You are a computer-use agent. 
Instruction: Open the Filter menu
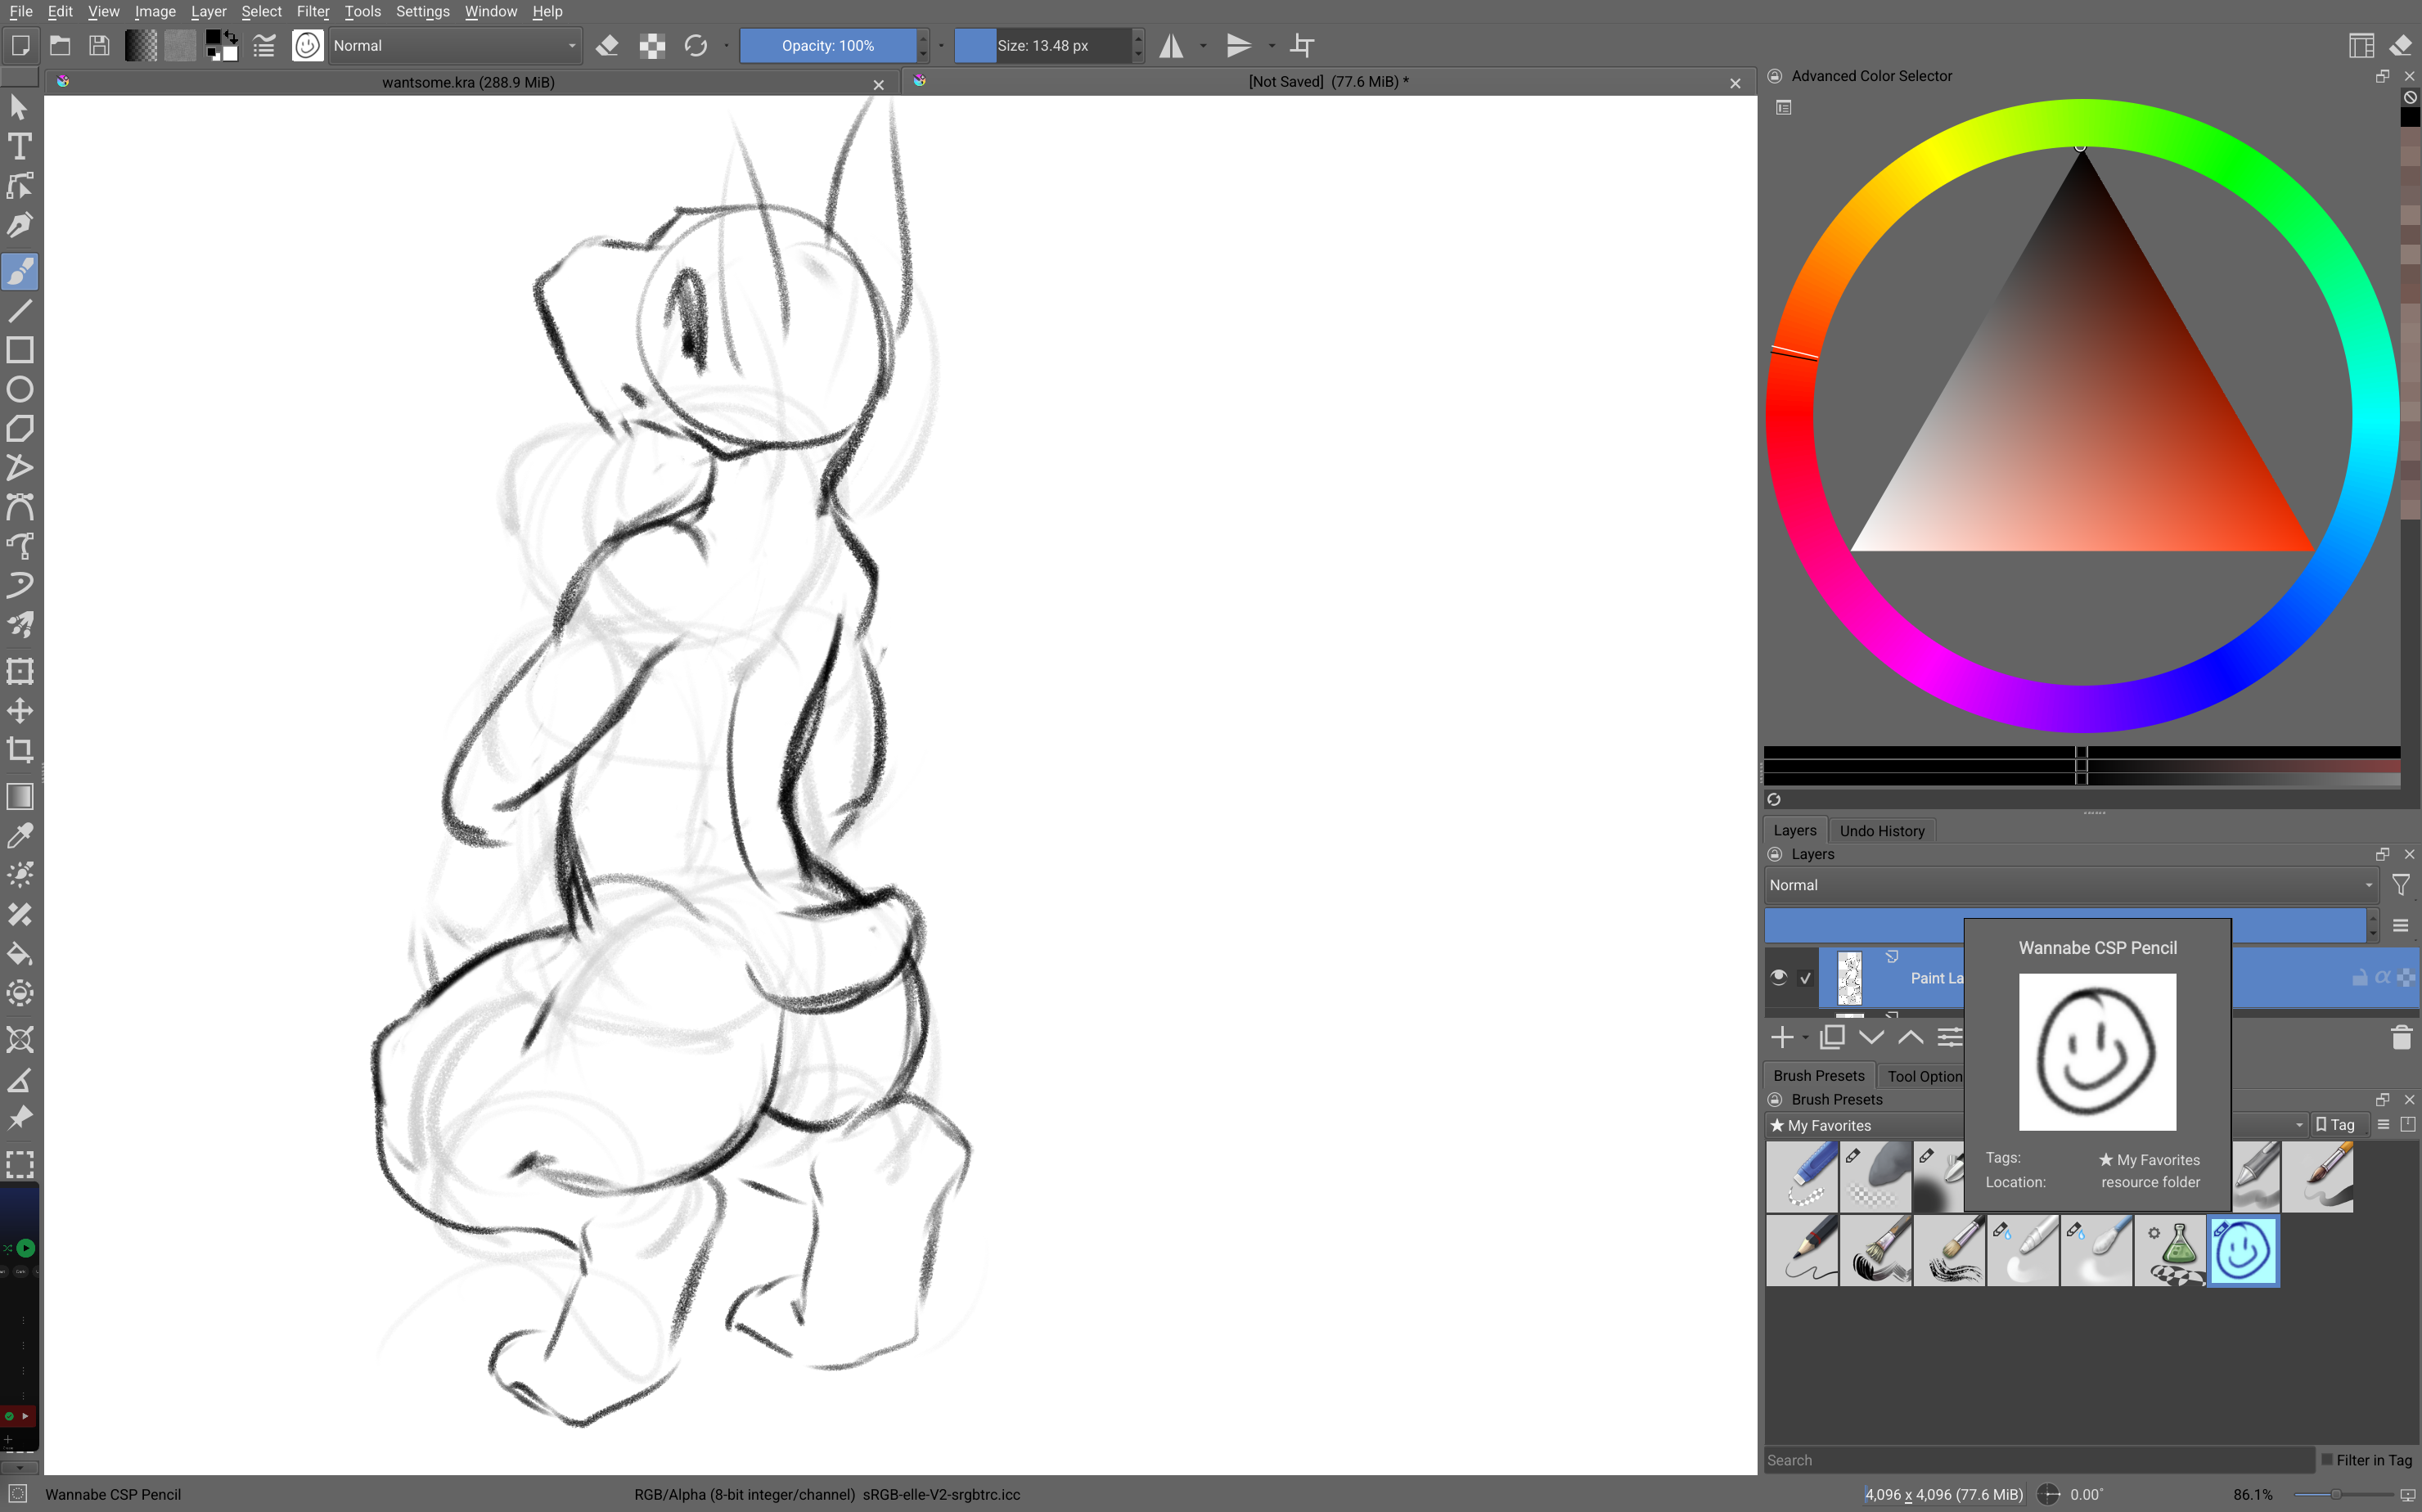pyautogui.click(x=312, y=11)
